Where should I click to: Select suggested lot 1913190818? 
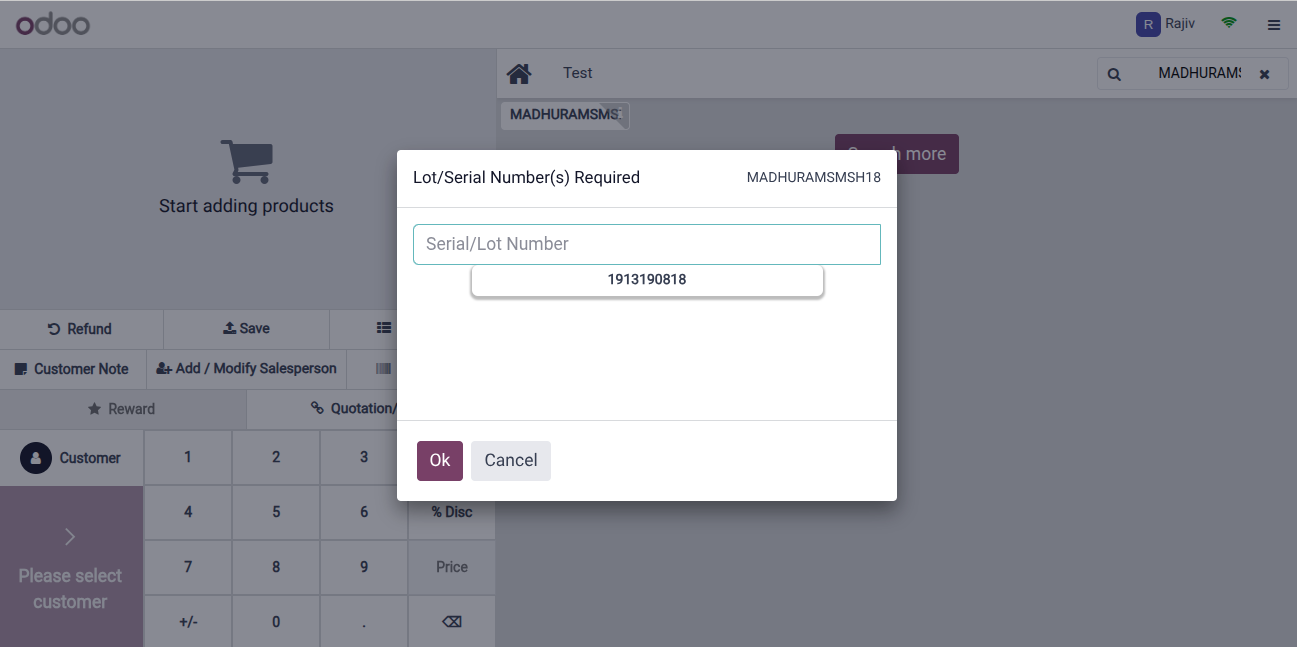click(x=646, y=280)
